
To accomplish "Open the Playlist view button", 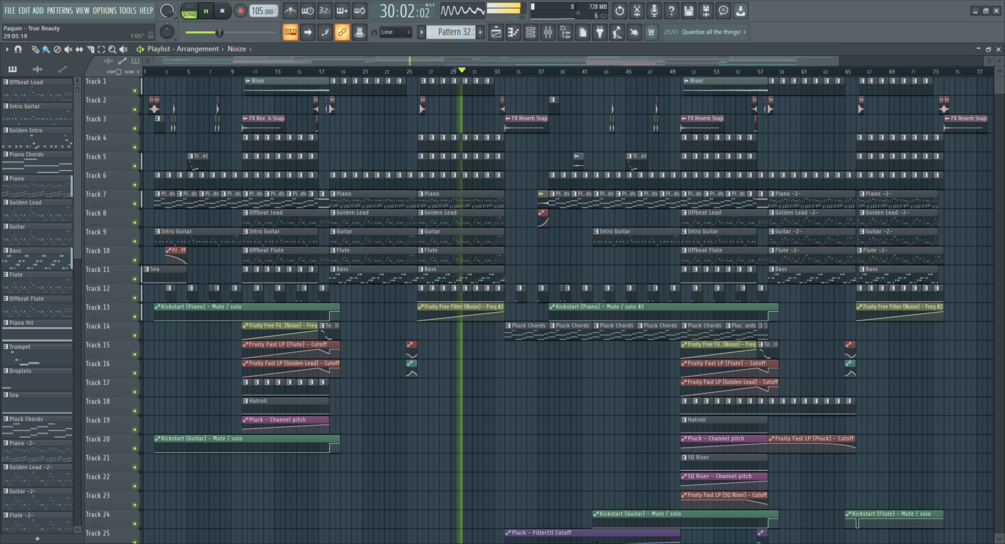I will [x=496, y=32].
